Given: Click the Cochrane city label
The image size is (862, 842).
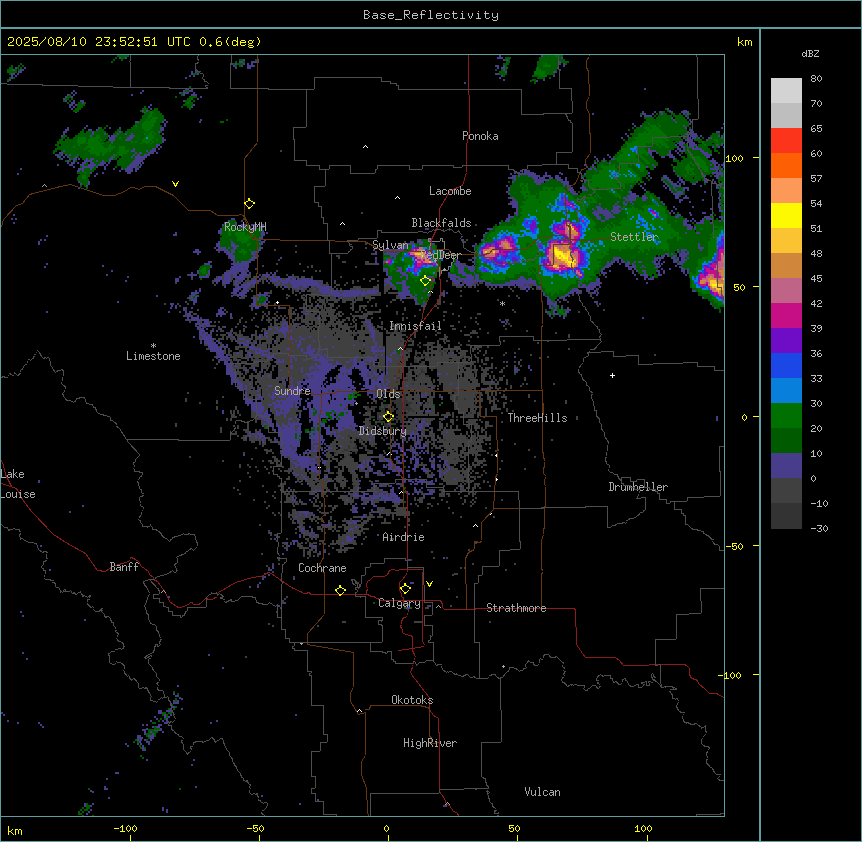Looking at the screenshot, I should click(x=322, y=568).
